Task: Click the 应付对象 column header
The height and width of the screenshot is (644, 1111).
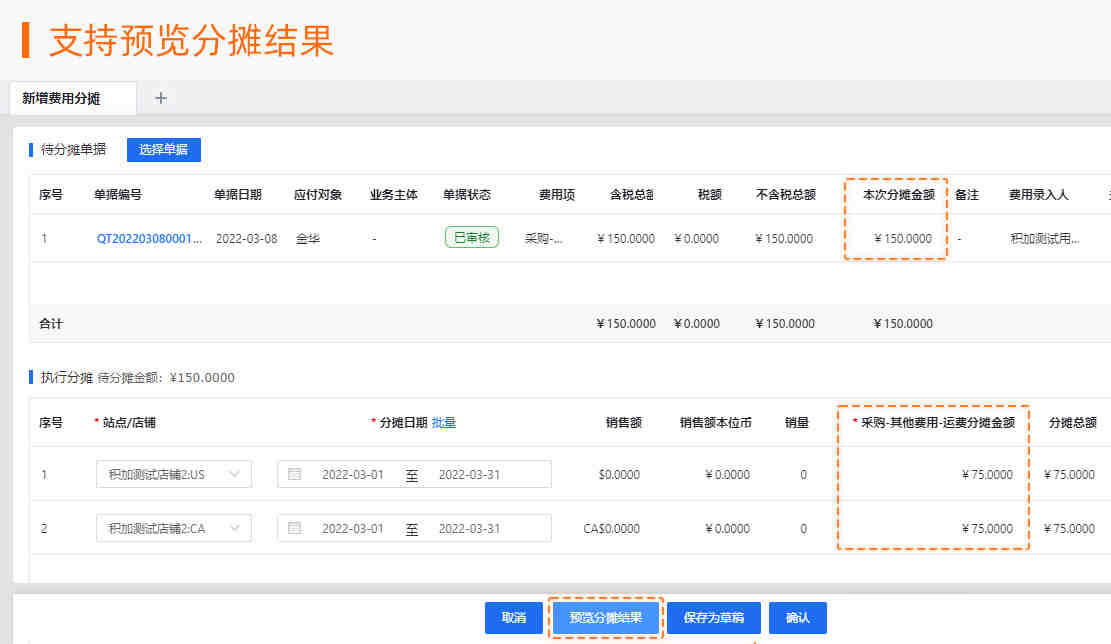Action: [318, 195]
